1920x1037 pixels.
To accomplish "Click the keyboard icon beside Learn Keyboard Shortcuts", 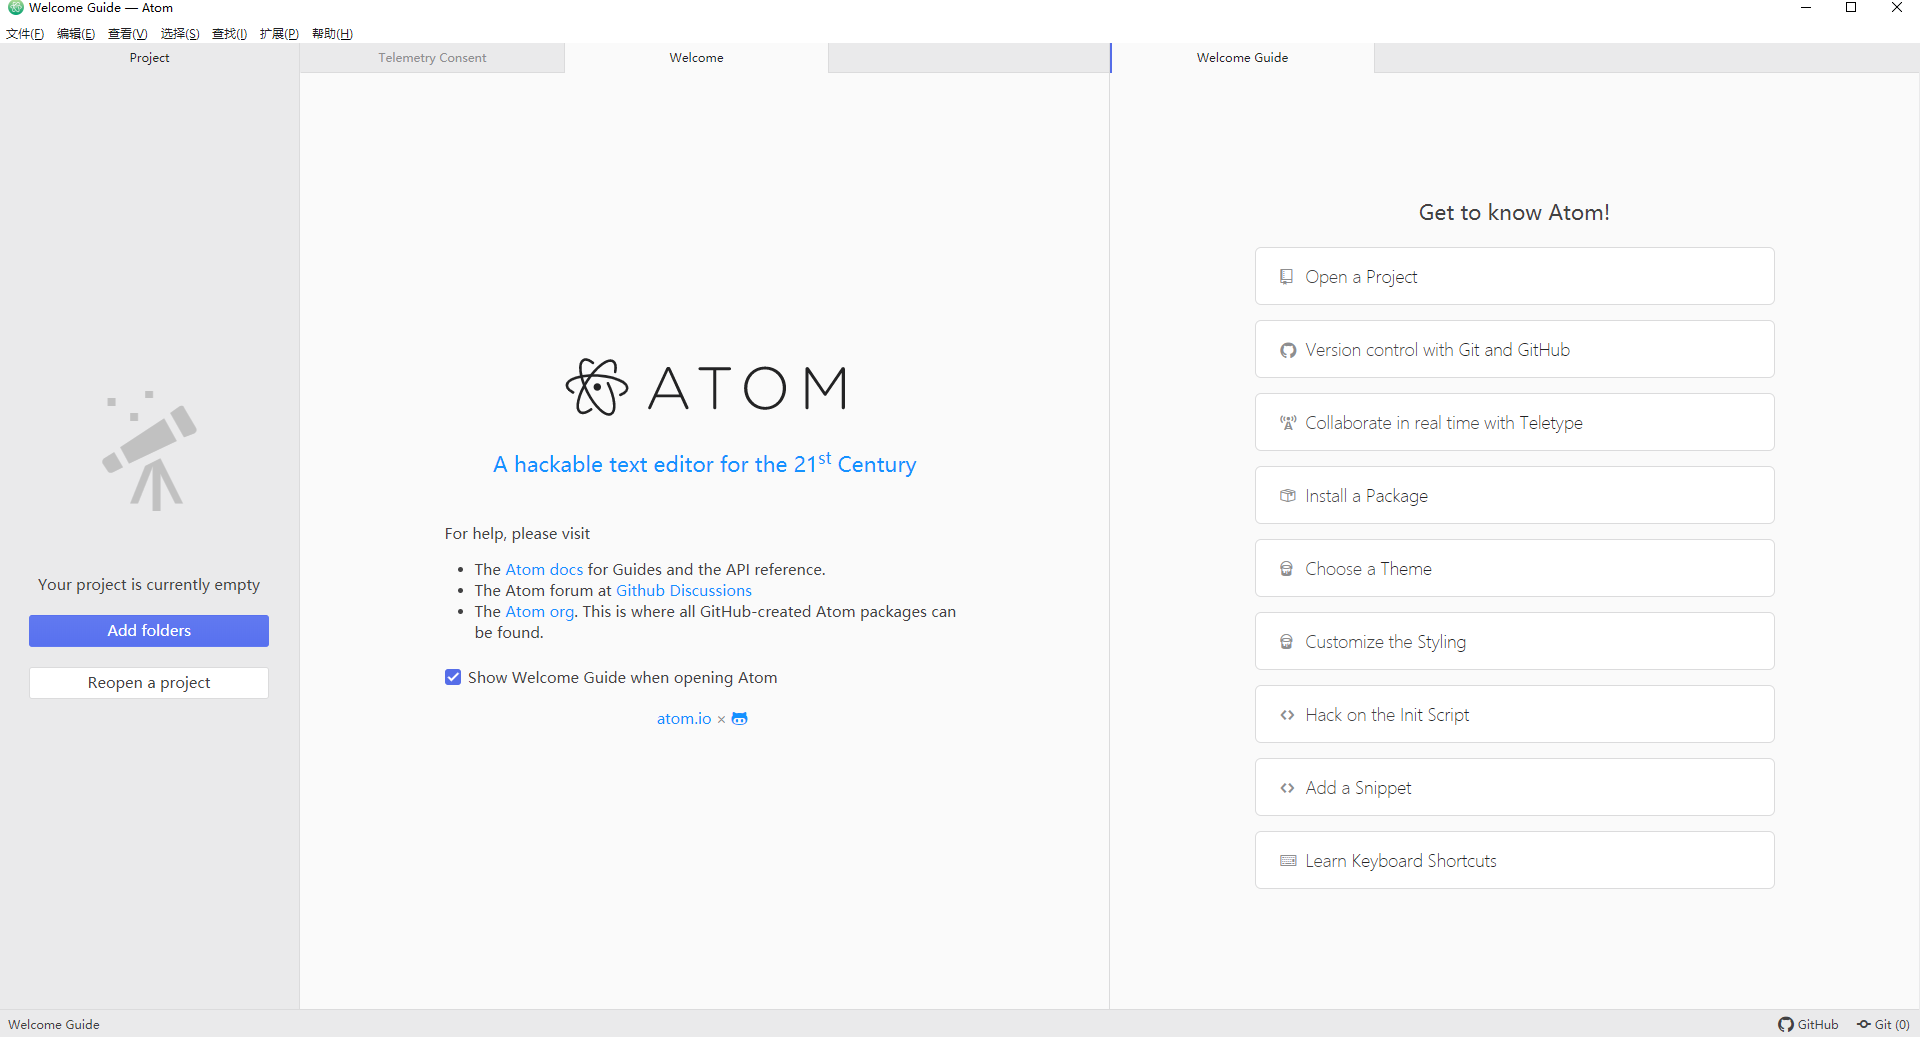I will tap(1288, 861).
